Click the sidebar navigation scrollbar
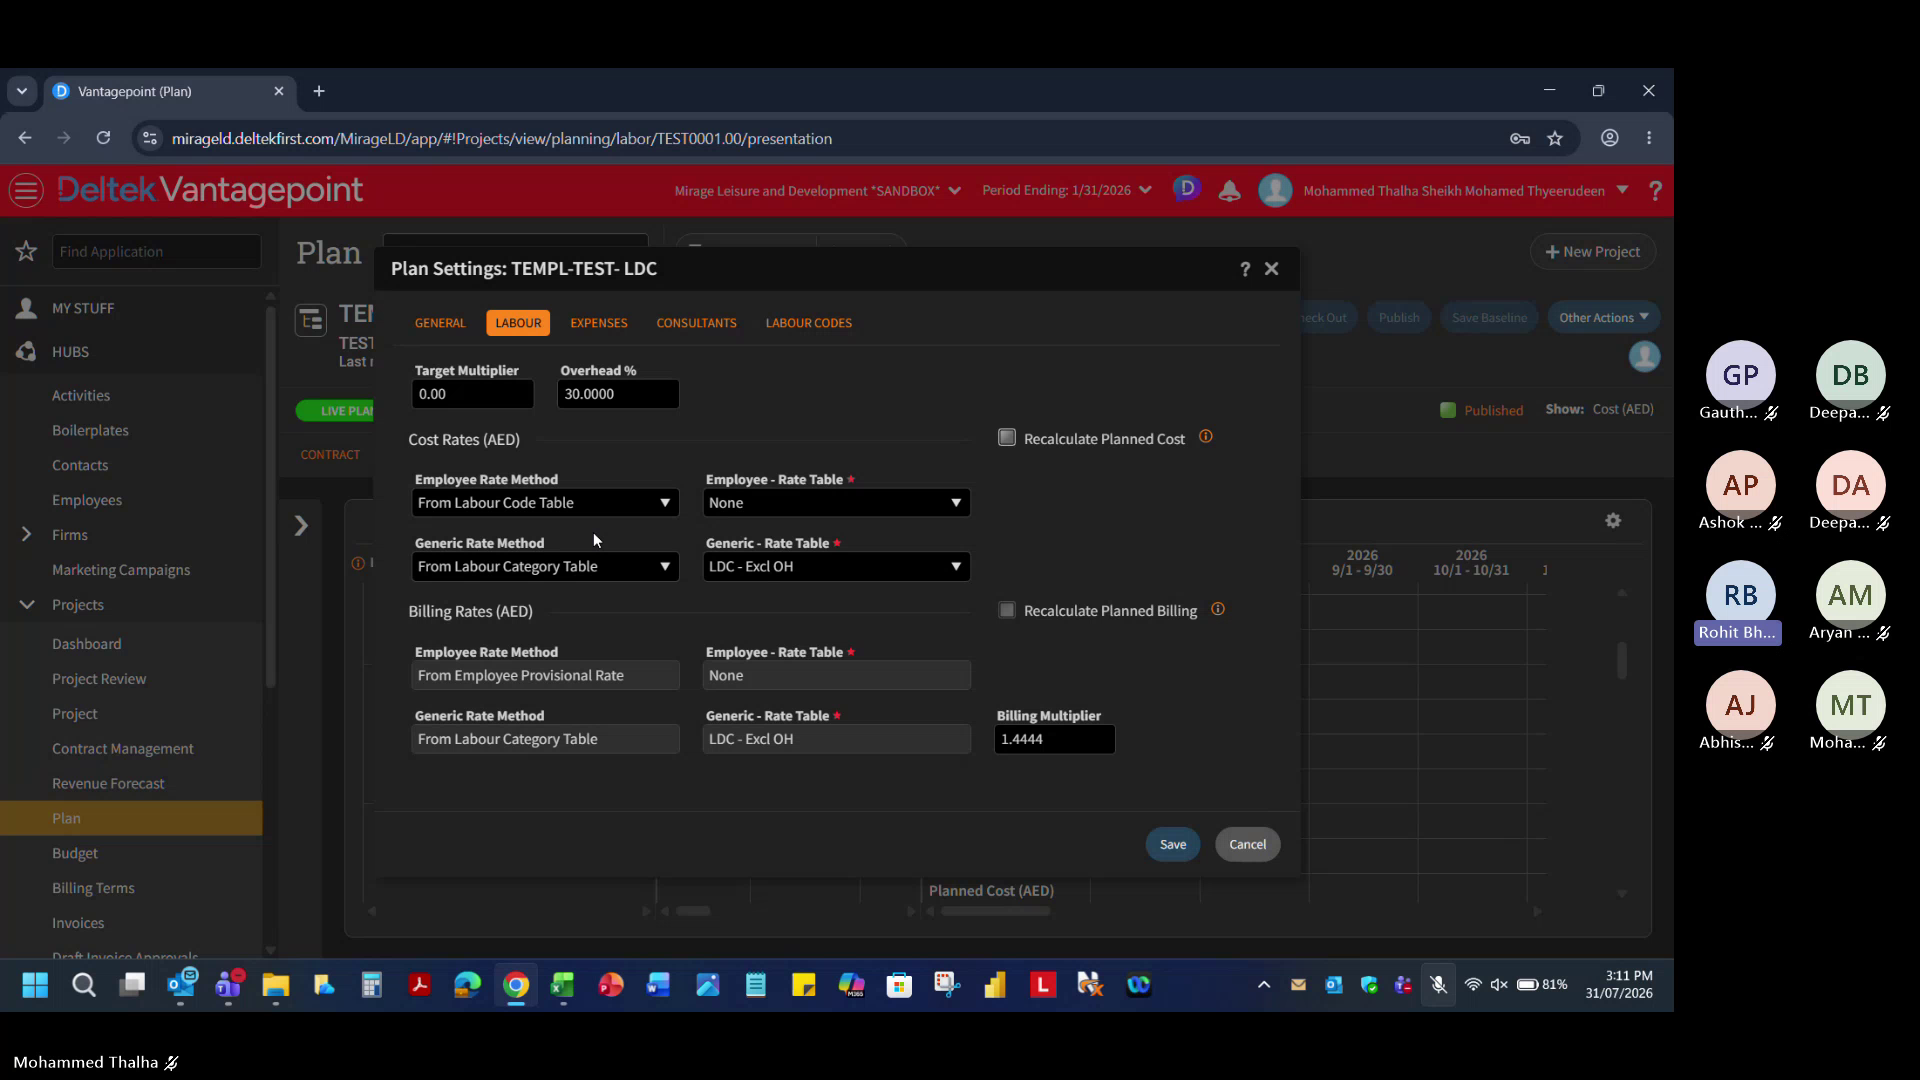The image size is (1920, 1080). point(270,498)
